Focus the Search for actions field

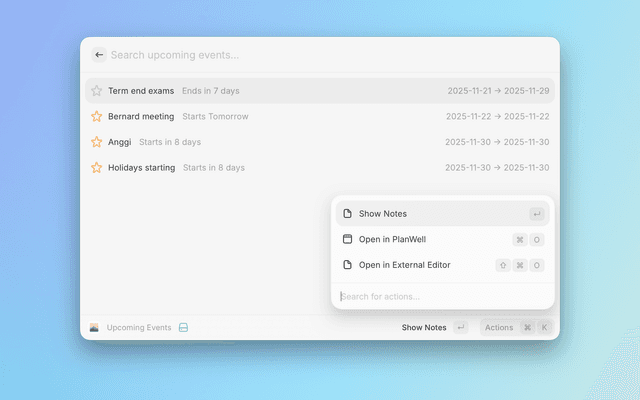(440, 296)
